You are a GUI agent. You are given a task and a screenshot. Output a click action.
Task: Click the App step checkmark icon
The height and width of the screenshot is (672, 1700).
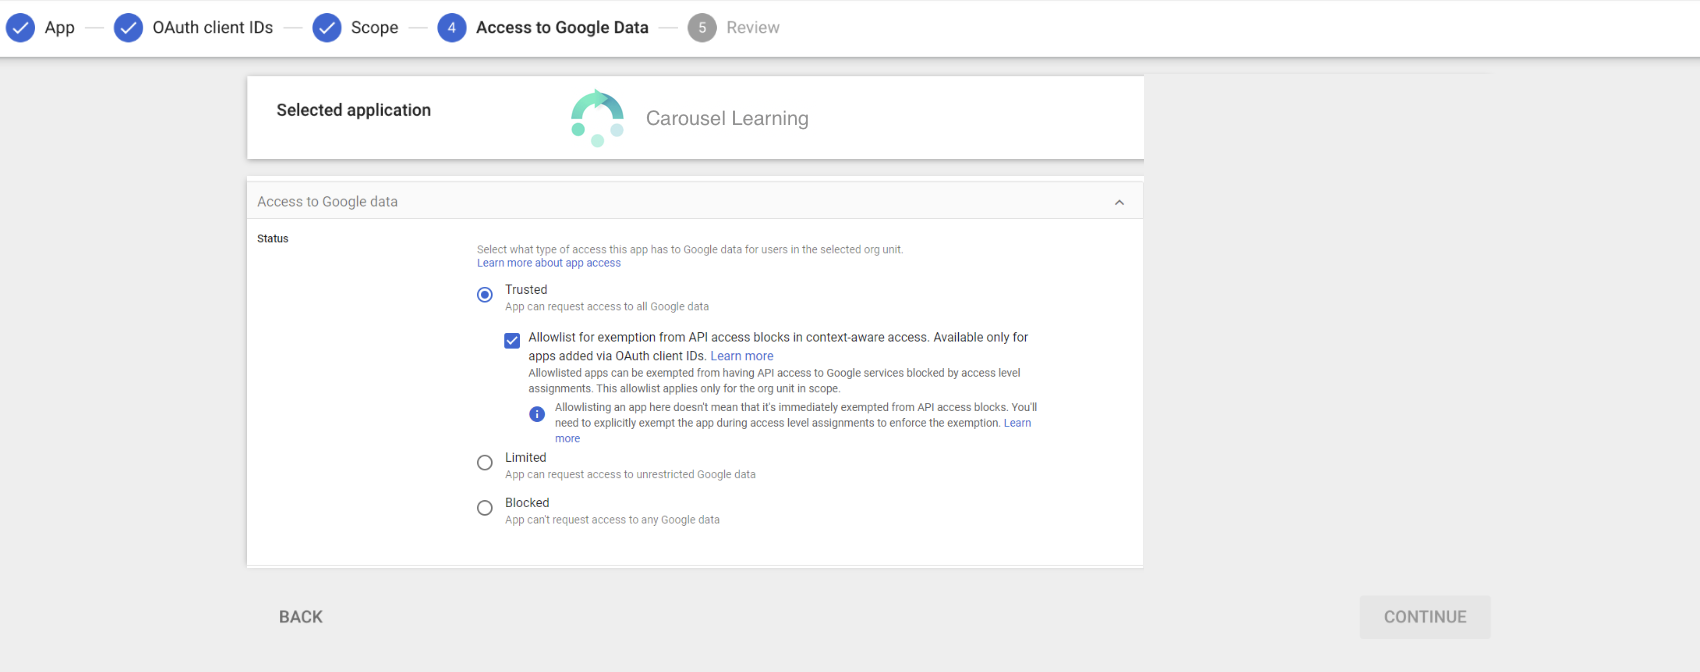(x=20, y=28)
